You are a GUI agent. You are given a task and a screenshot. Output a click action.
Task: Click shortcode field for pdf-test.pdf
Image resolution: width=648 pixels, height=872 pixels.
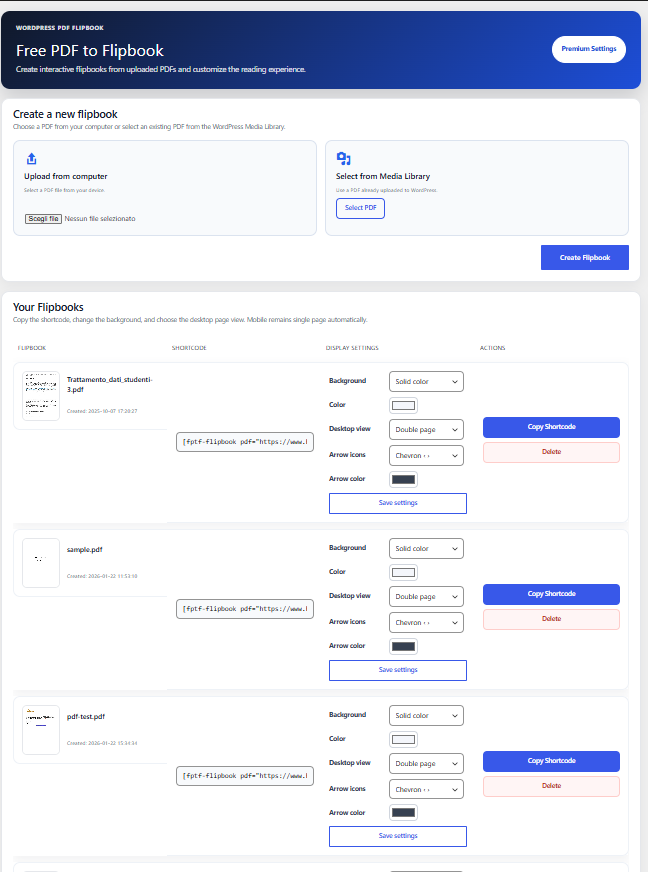point(245,776)
